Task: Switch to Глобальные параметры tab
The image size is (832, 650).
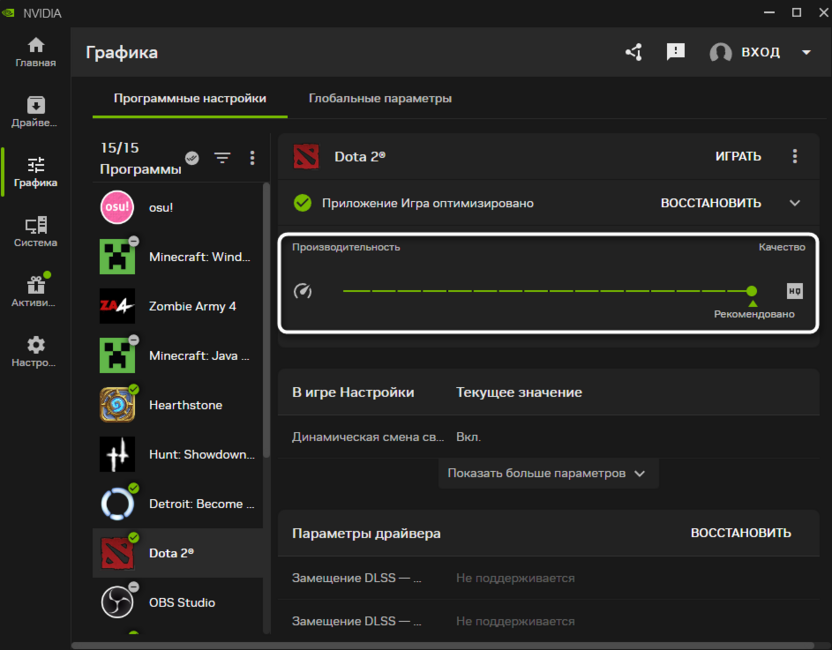Action: click(x=380, y=99)
